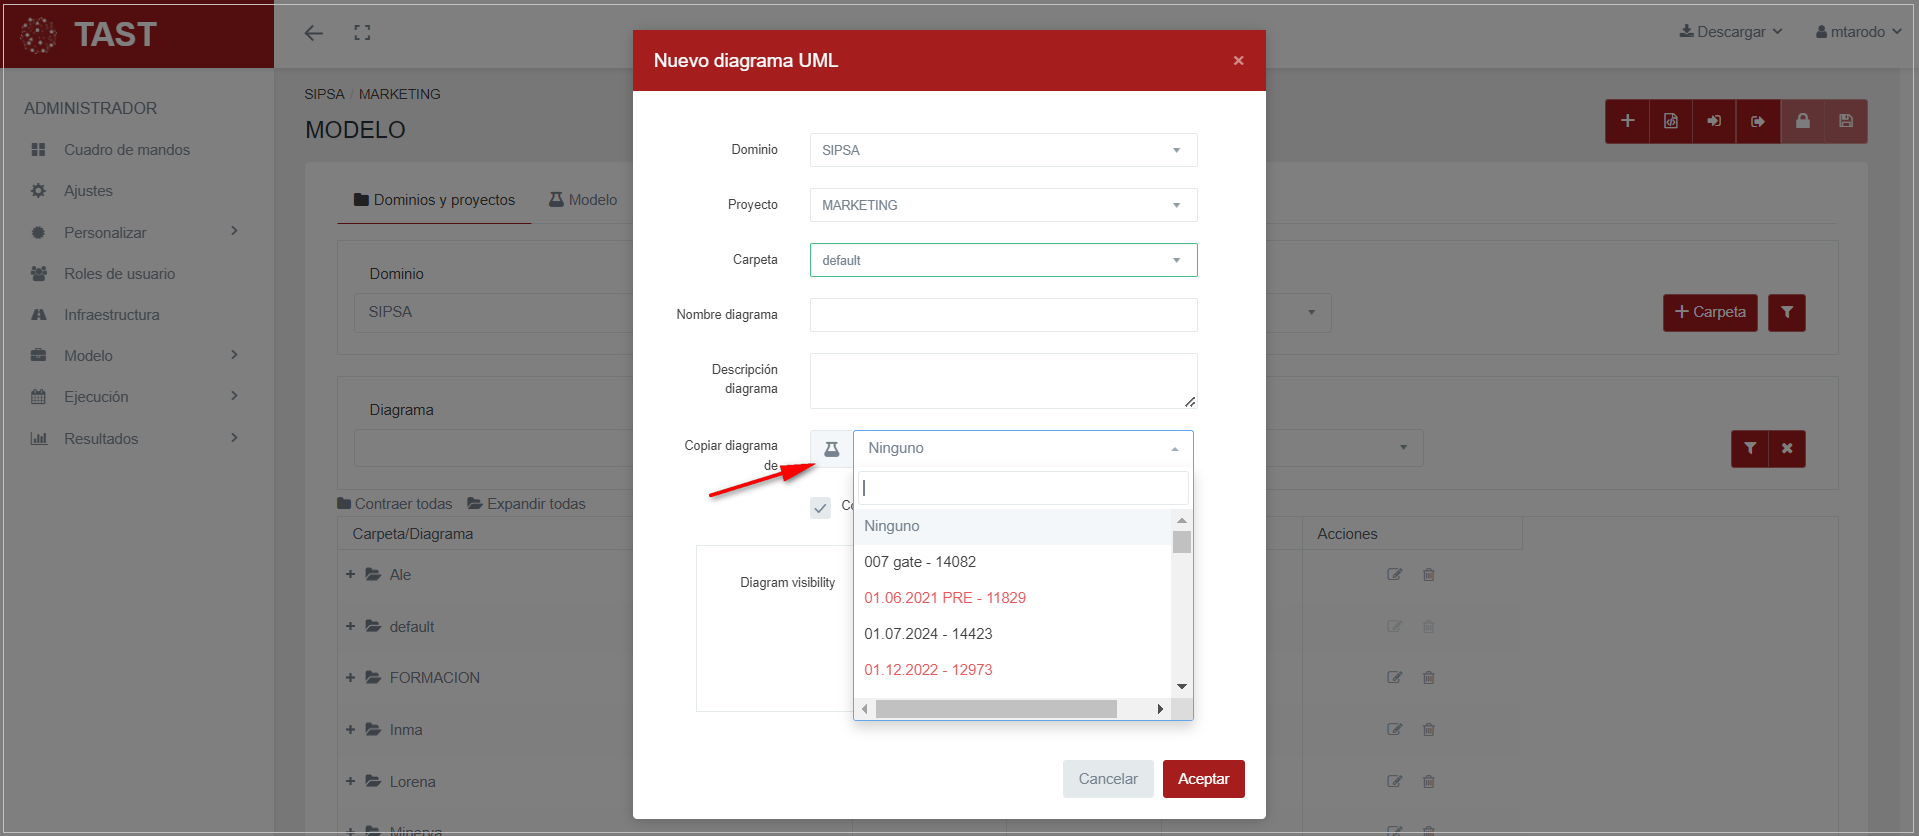Click the edit icon for FORMACION folder
Screen dimensions: 1919x836
tap(1394, 678)
